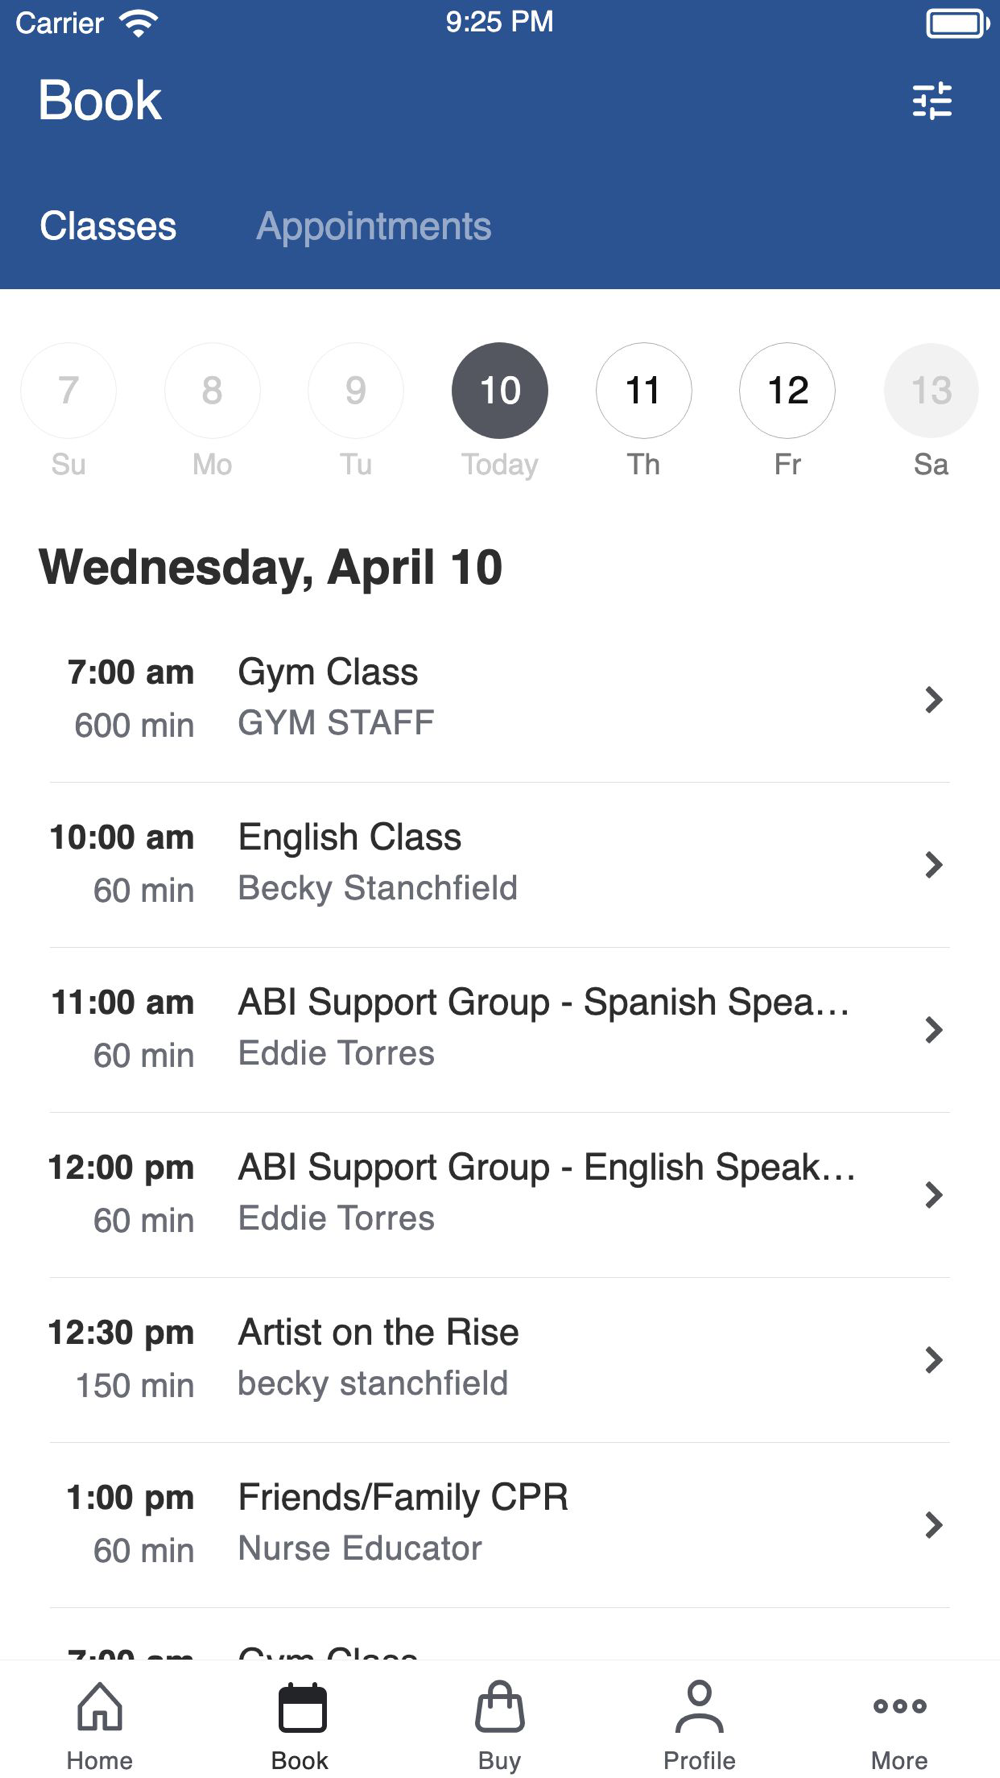Screen dimensions: 1000x1778
Task: Open the Profile person icon
Action: coord(699,1707)
